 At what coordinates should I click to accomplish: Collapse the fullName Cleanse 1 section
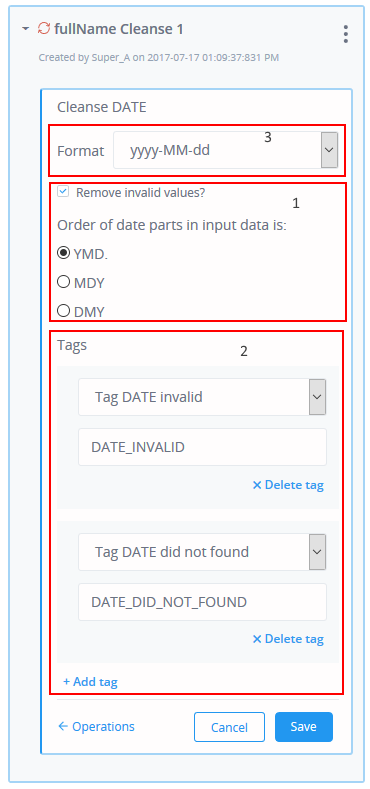[26, 29]
